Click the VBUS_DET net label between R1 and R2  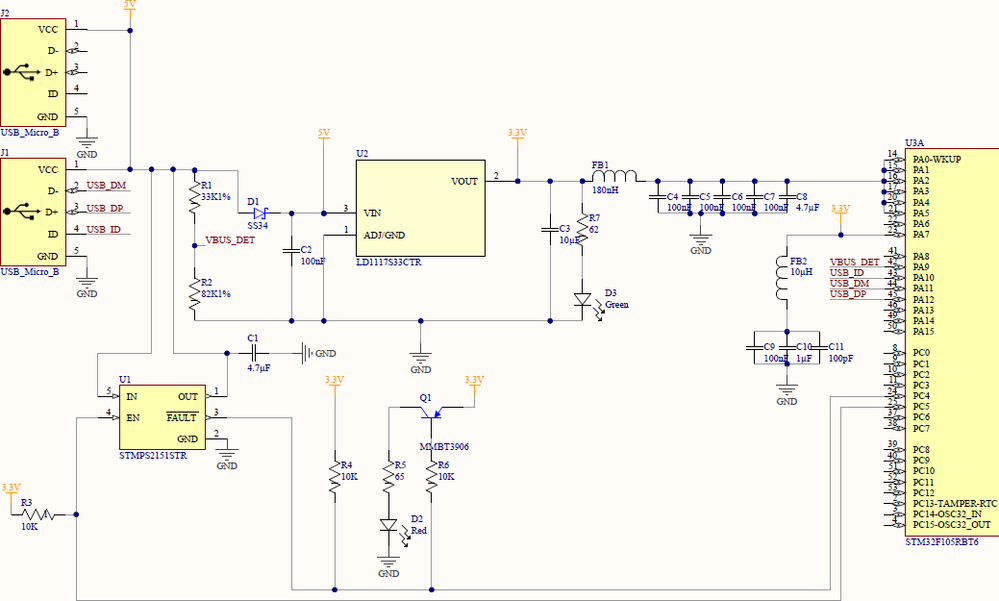click(230, 240)
